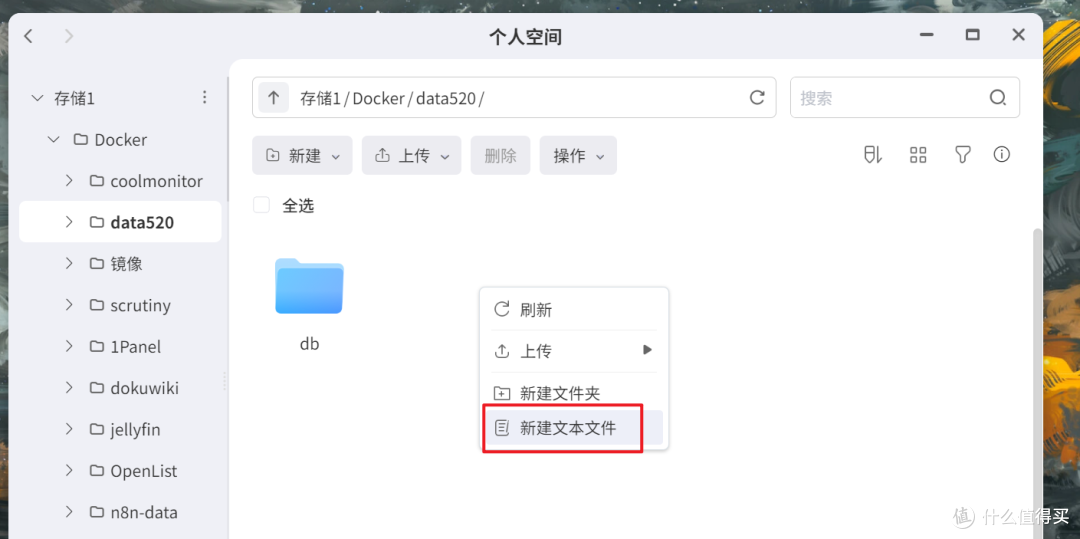Choose 新建文本文件 in the context menu
The image size is (1080, 539).
574,428
